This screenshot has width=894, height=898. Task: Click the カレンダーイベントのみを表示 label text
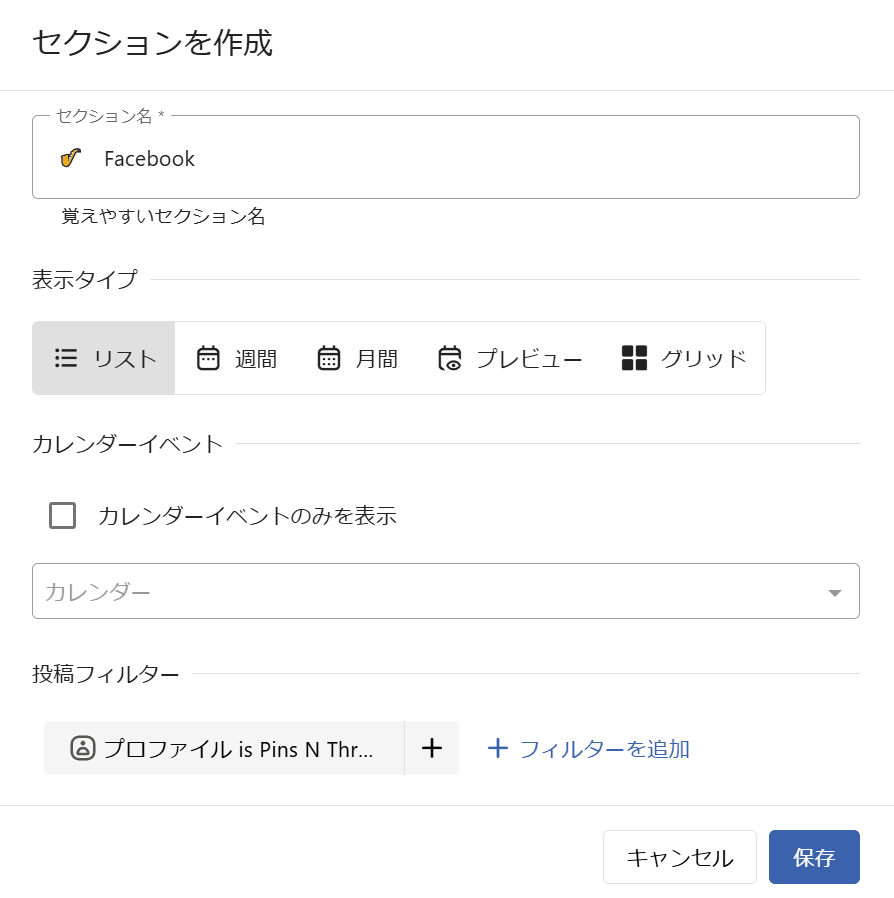247,516
